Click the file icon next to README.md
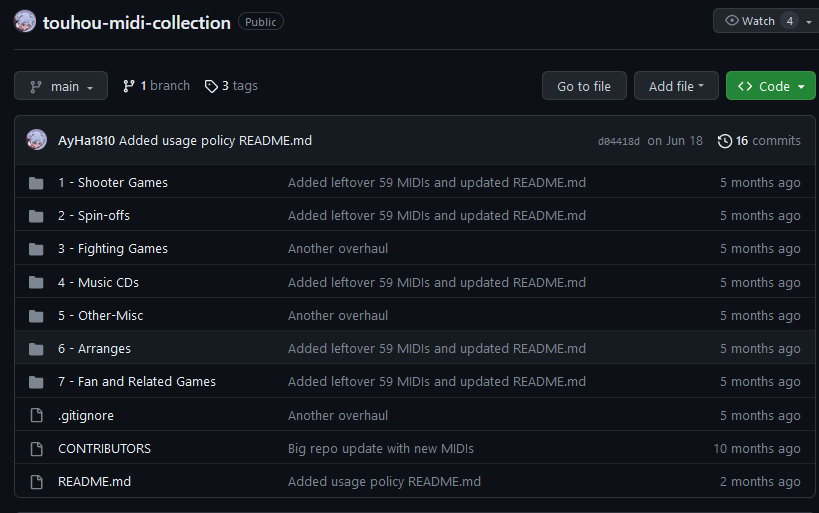The image size is (819, 513). (x=37, y=482)
